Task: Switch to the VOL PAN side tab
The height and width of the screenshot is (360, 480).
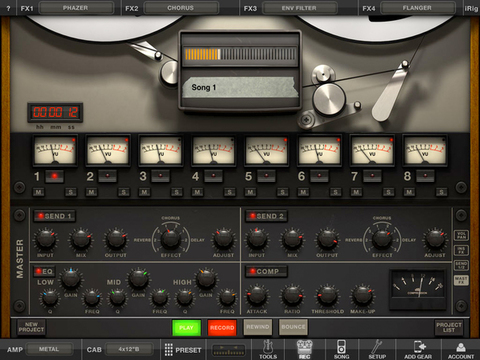Action: coord(461,235)
